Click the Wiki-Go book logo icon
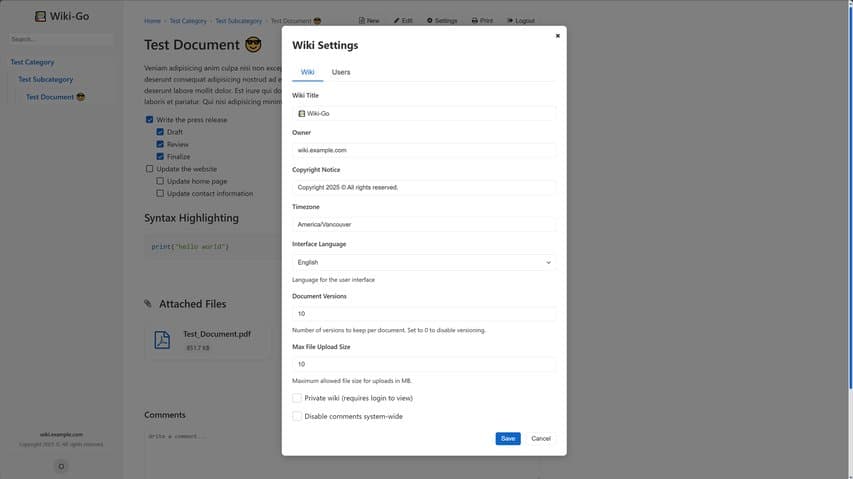Screen dimensions: 853x479 tap(40, 17)
